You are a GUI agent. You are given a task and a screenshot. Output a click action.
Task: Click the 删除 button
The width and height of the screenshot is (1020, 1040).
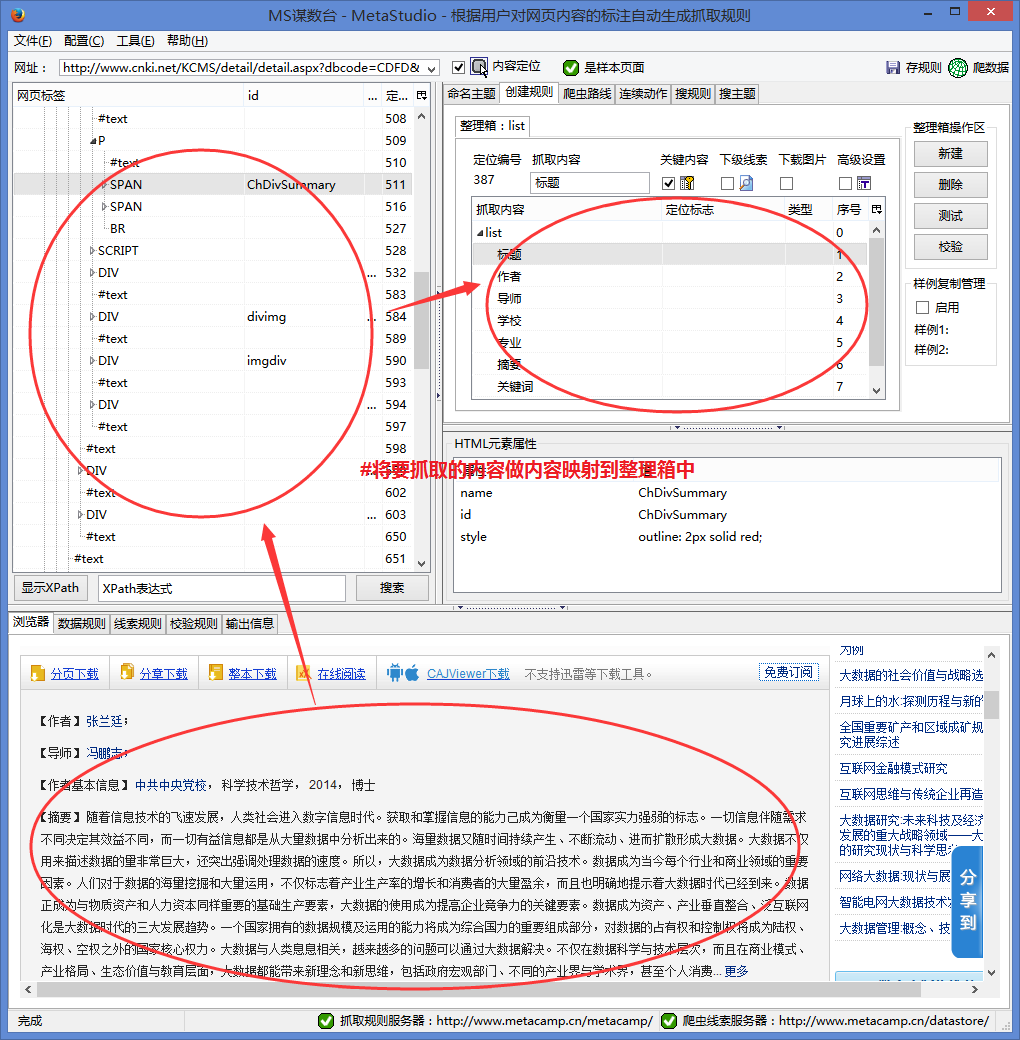950,185
